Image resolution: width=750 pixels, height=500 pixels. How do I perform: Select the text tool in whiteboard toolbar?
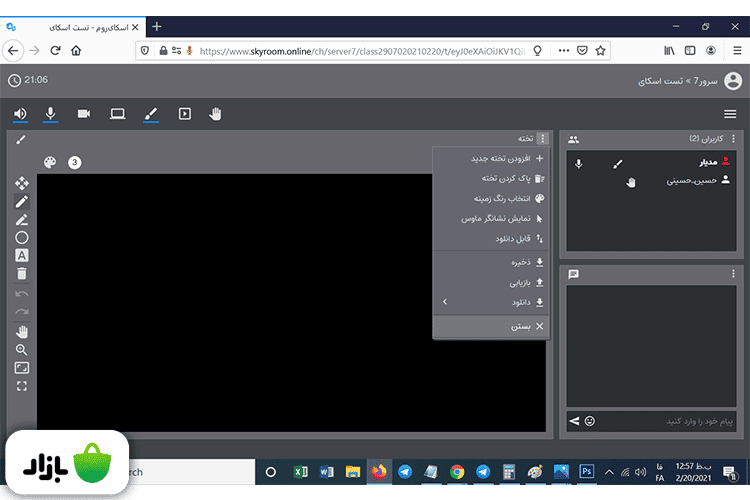coord(22,255)
